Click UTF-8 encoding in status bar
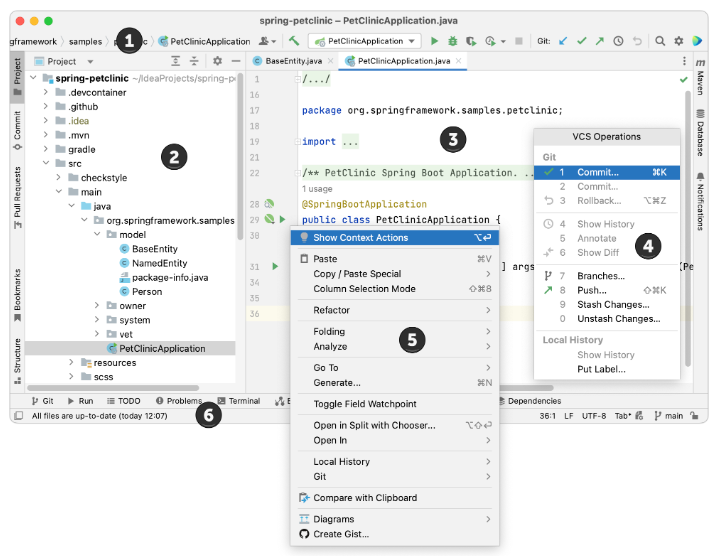Screen dimensions: 717x556 [594, 416]
